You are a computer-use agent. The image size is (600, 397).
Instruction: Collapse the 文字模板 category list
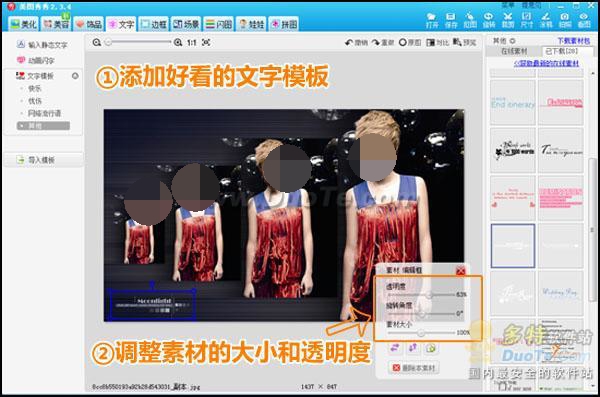point(75,76)
